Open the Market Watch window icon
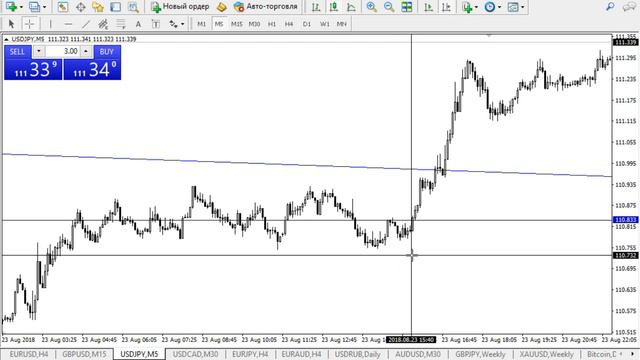The height and width of the screenshot is (360, 640). pos(62,7)
